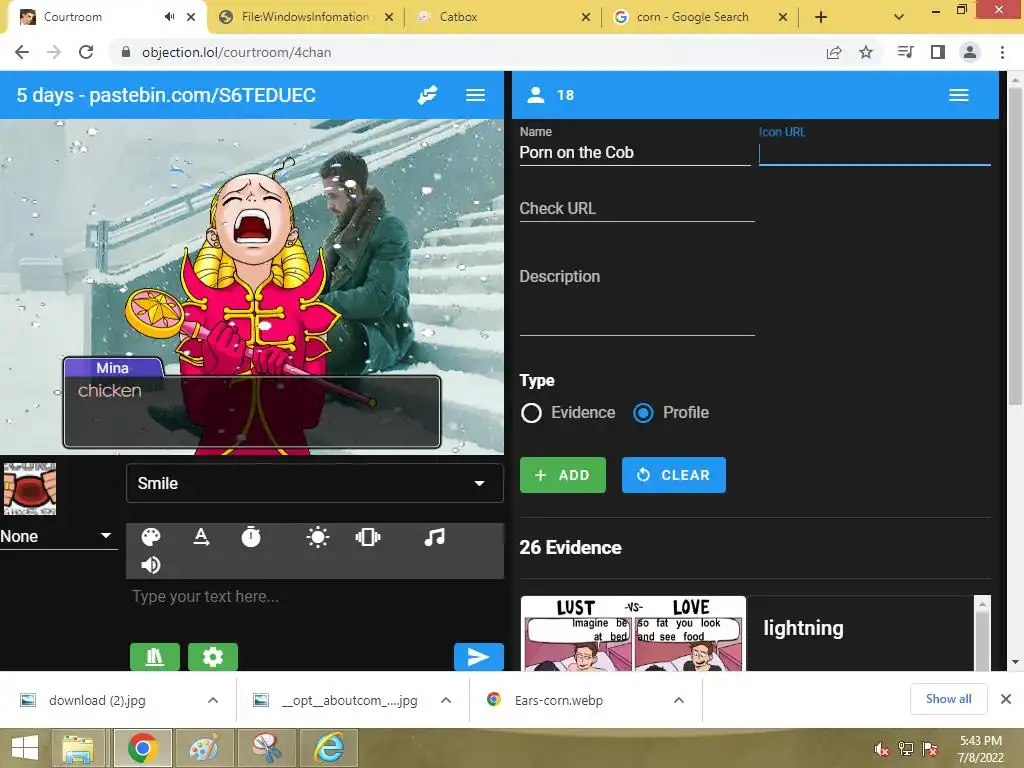Click the page vertical scrollbar
This screenshot has height=768, width=1024.
pos(1015,248)
